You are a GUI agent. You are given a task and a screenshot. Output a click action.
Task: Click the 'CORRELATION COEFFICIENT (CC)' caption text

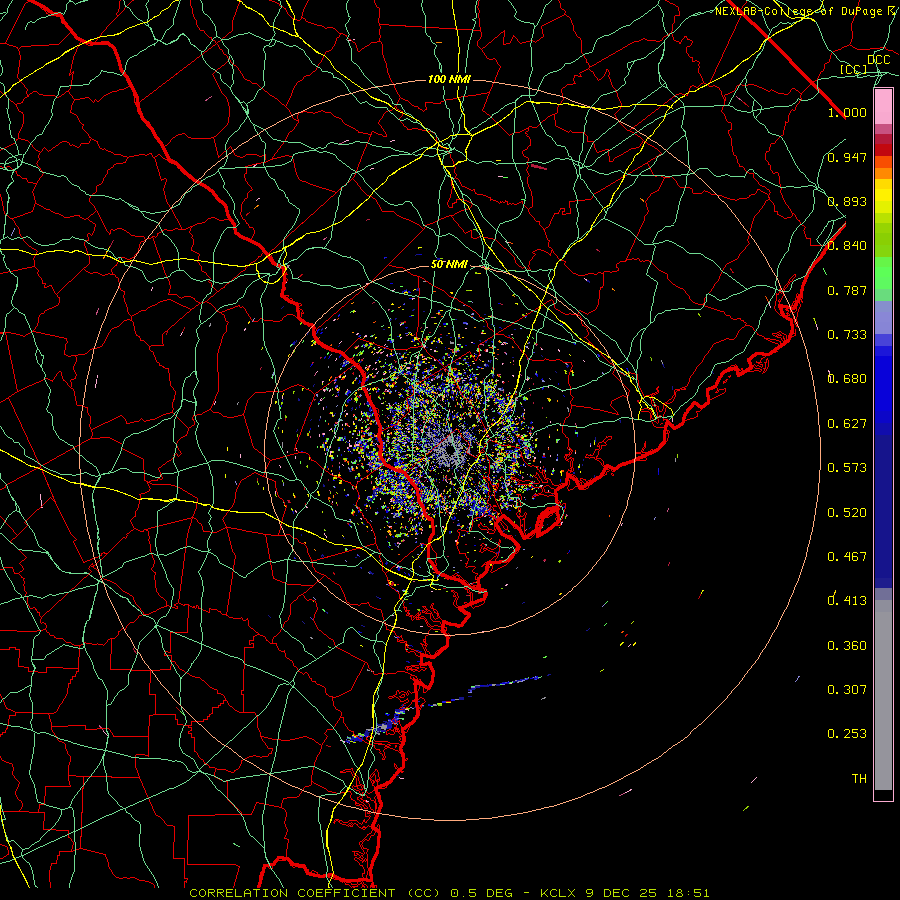tap(315, 893)
